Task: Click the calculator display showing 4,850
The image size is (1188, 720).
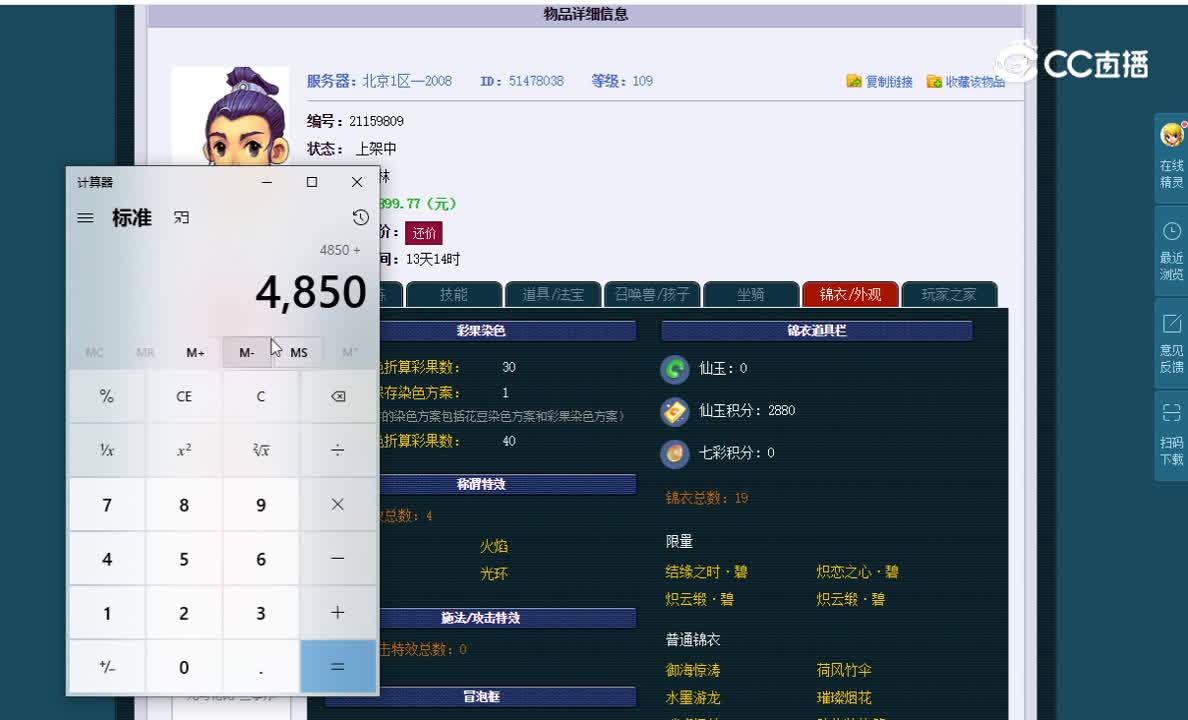Action: [x=311, y=293]
